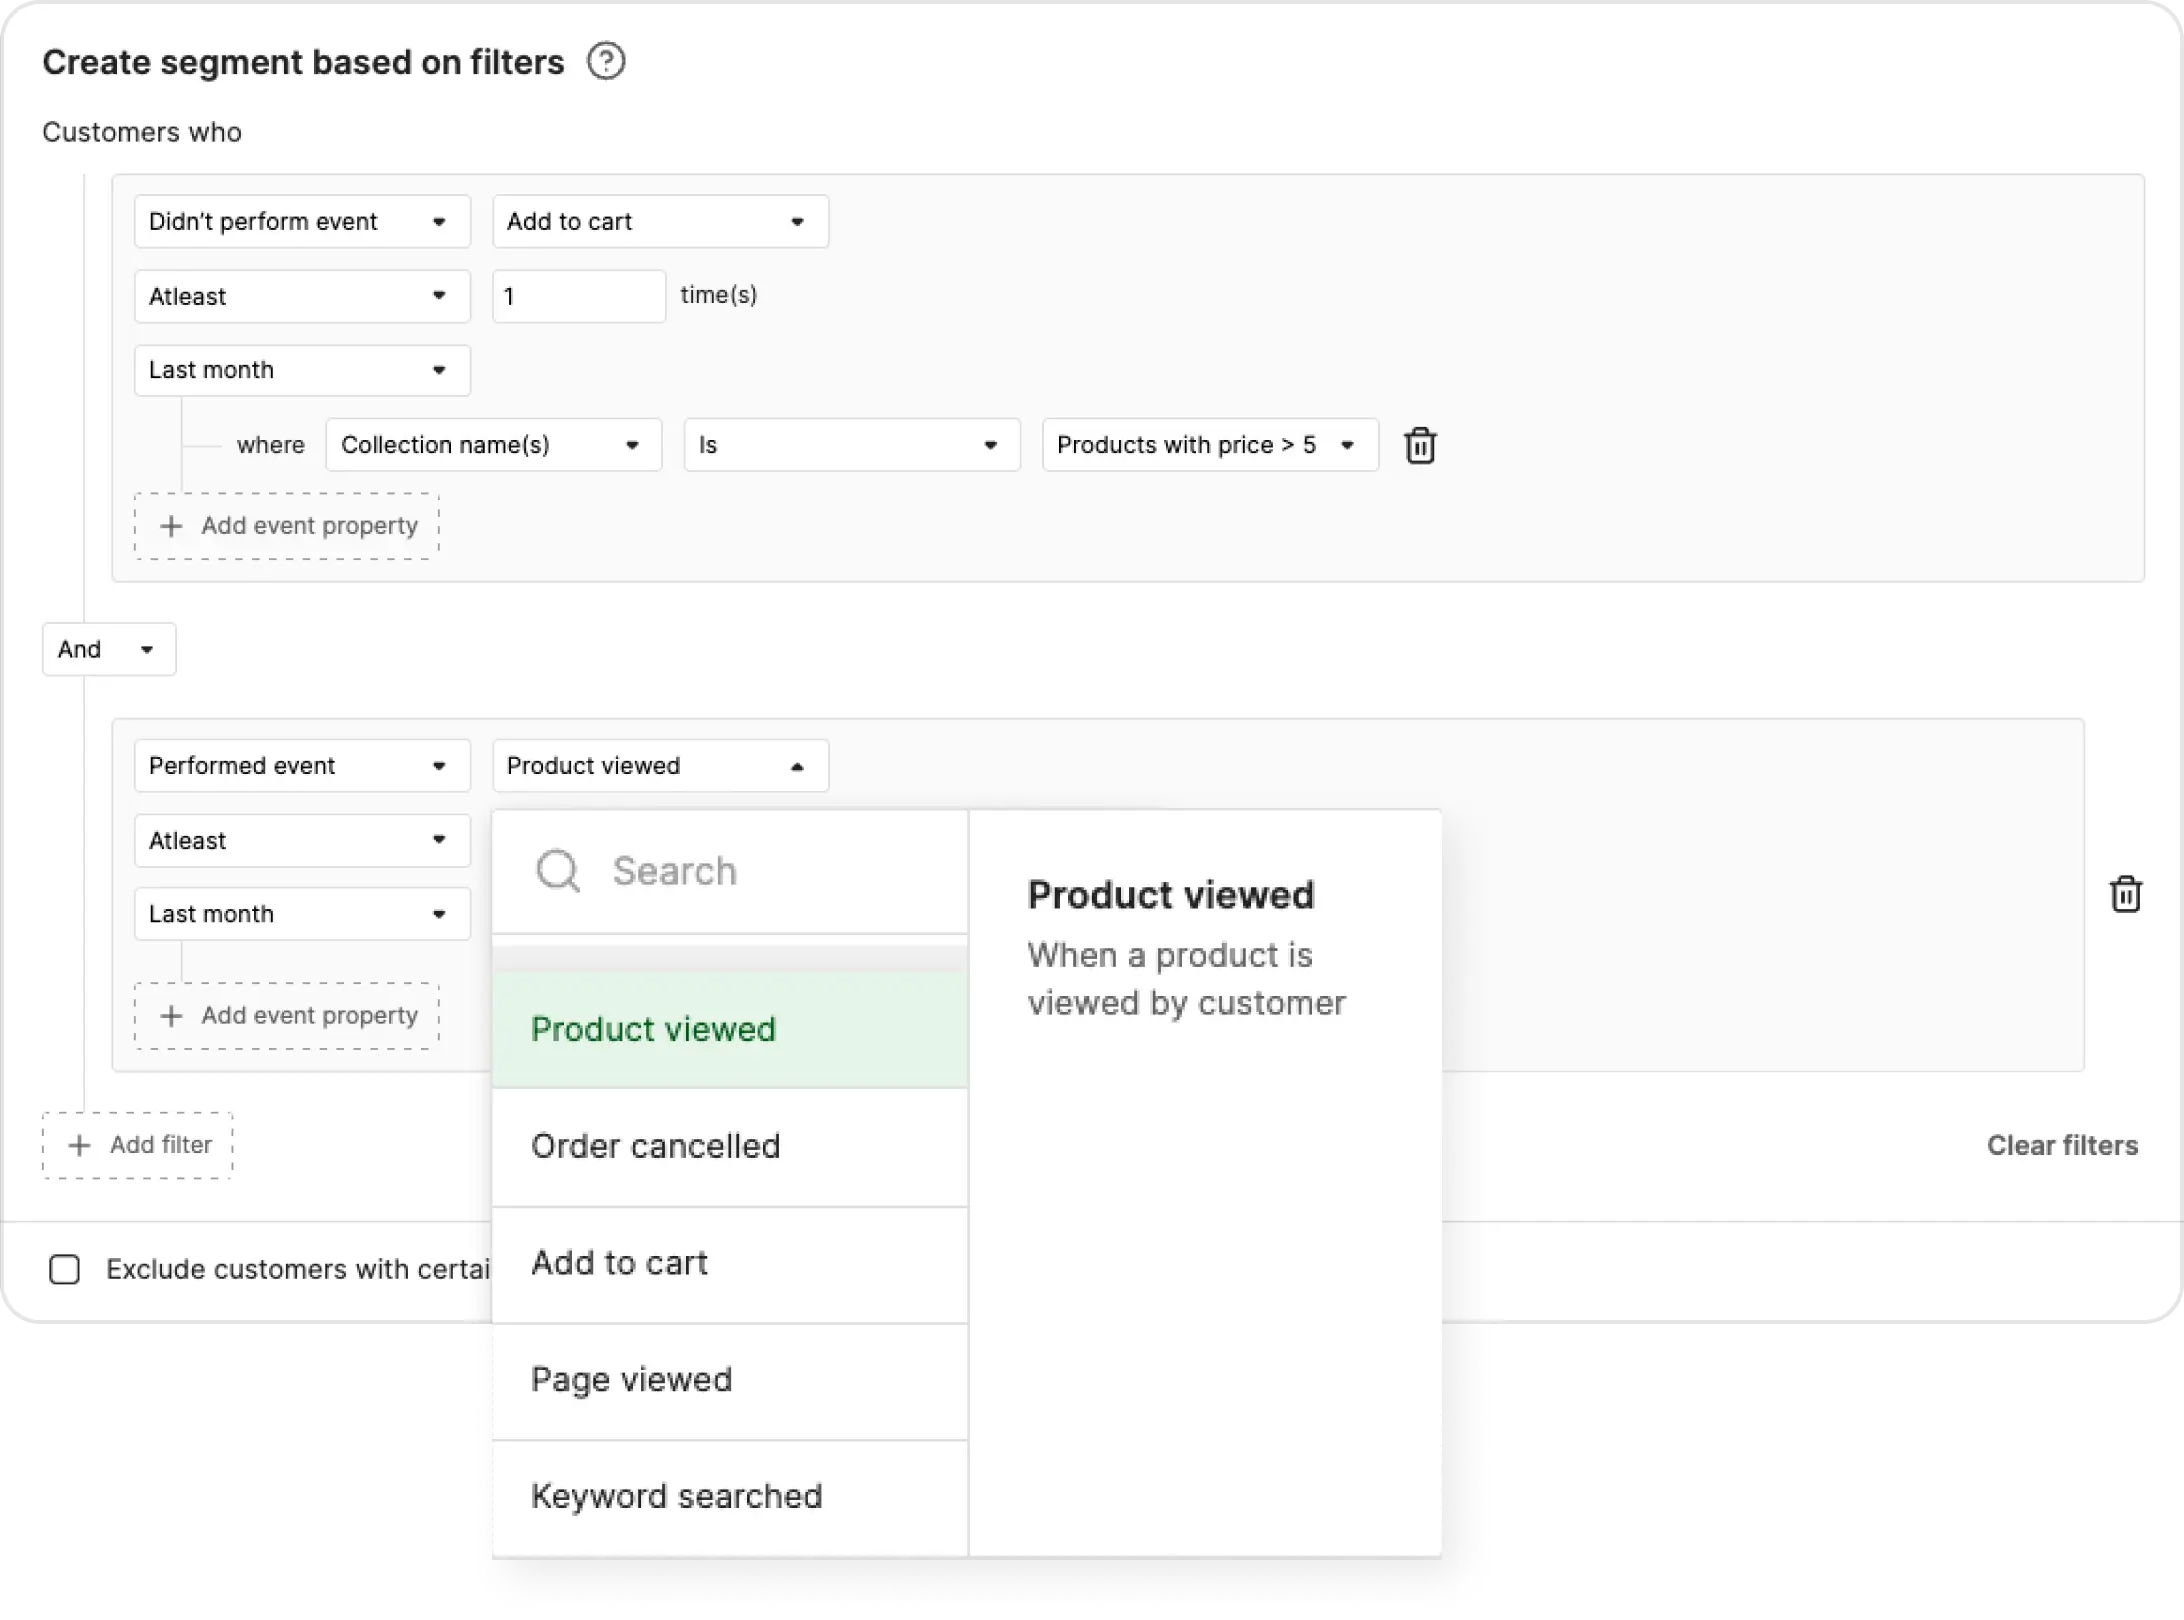
Task: Open the And condition dropdown
Action: coord(109,650)
